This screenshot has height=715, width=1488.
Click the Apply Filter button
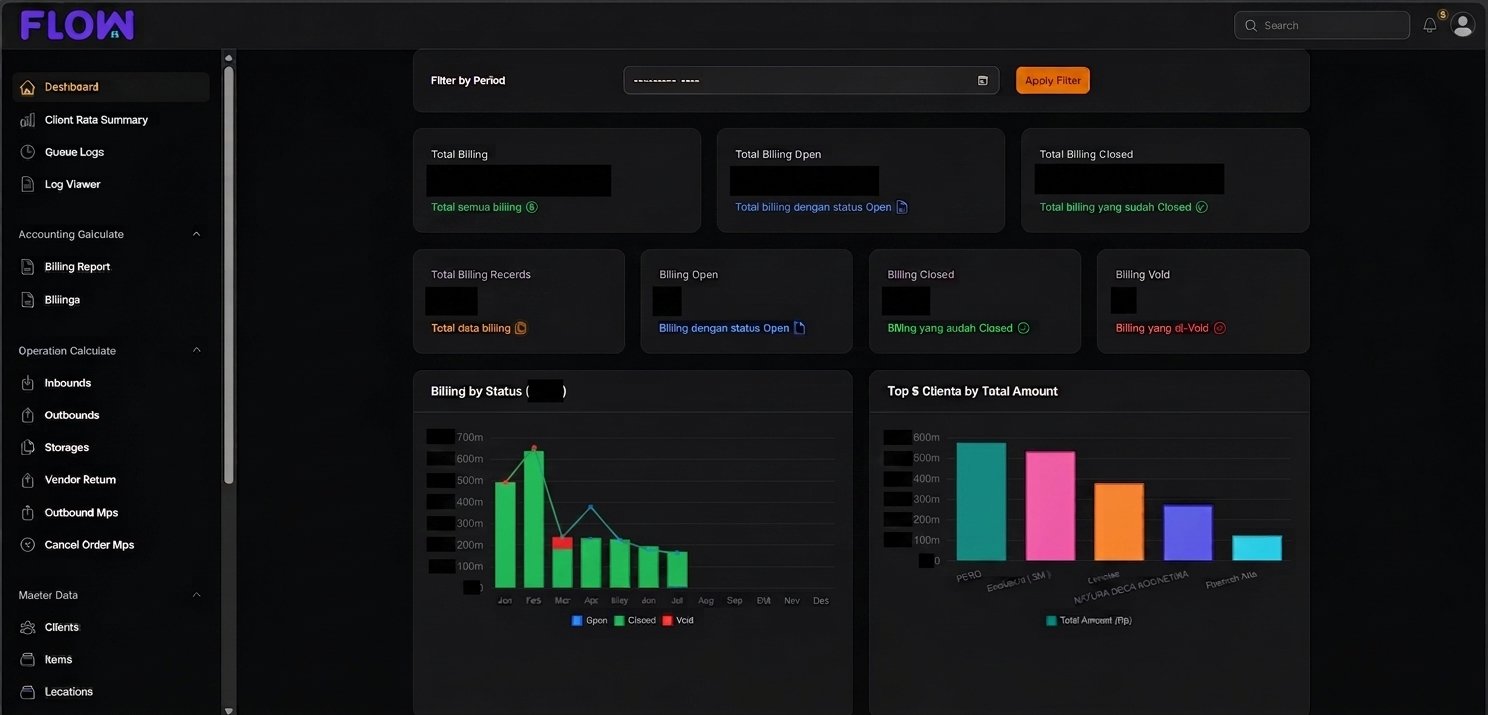point(1053,81)
